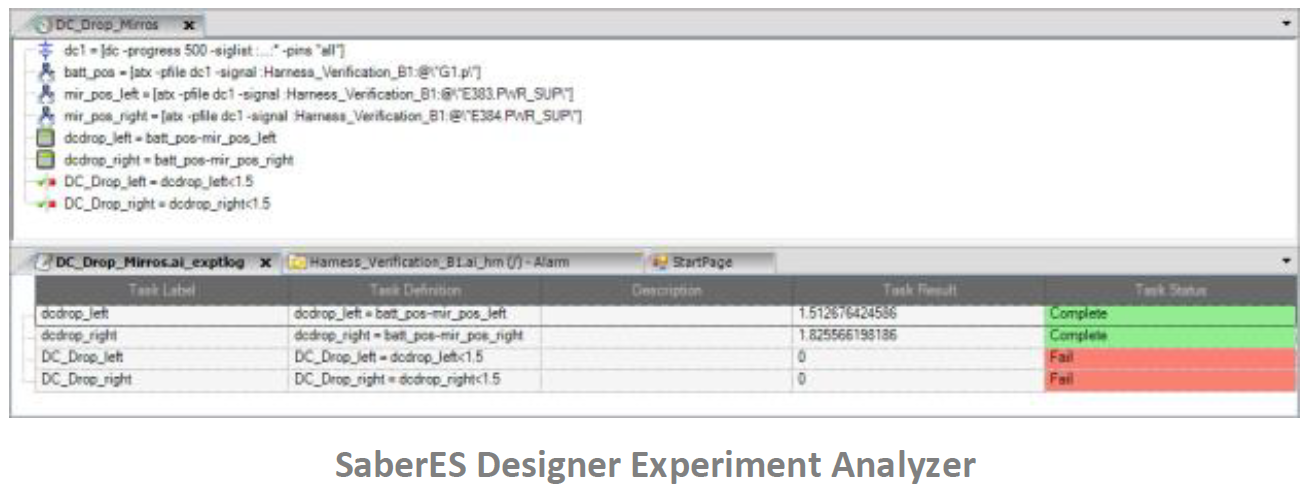Click the dc1 analysis icon
Image resolution: width=1303 pixels, height=489 pixels.
45,49
